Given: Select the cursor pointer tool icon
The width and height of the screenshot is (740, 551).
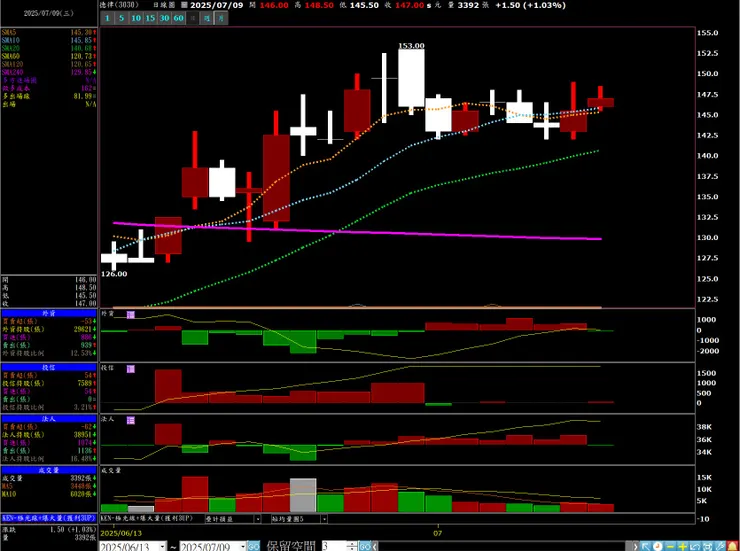Looking at the screenshot, I should click(x=646, y=546).
